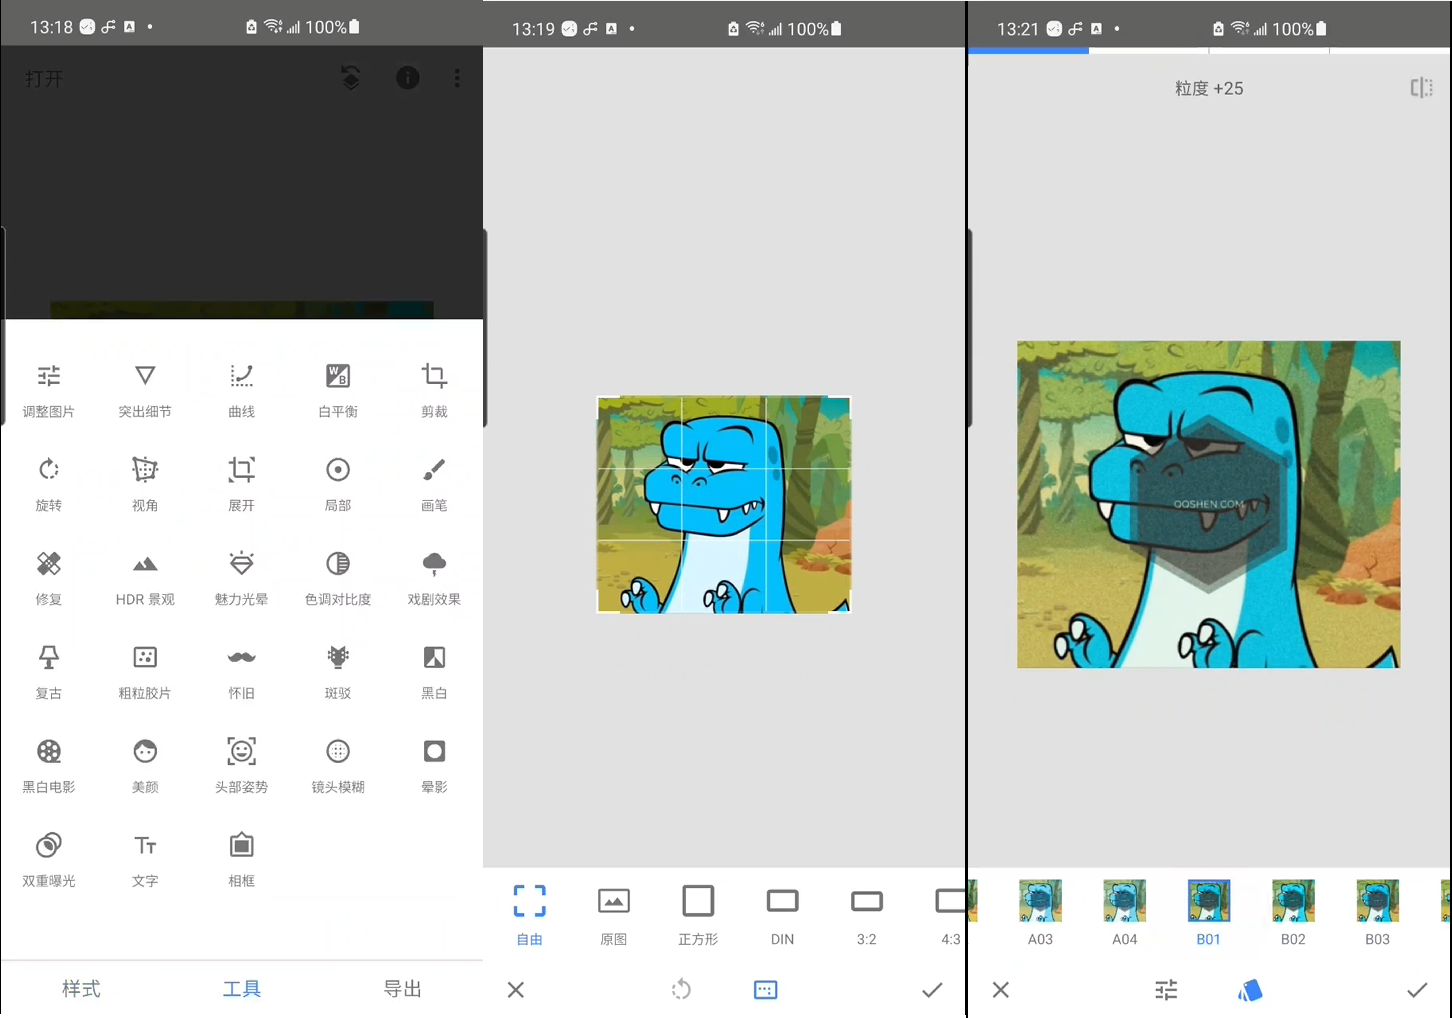
Task: Open the 戏剧效果 drama tool
Action: point(434,578)
